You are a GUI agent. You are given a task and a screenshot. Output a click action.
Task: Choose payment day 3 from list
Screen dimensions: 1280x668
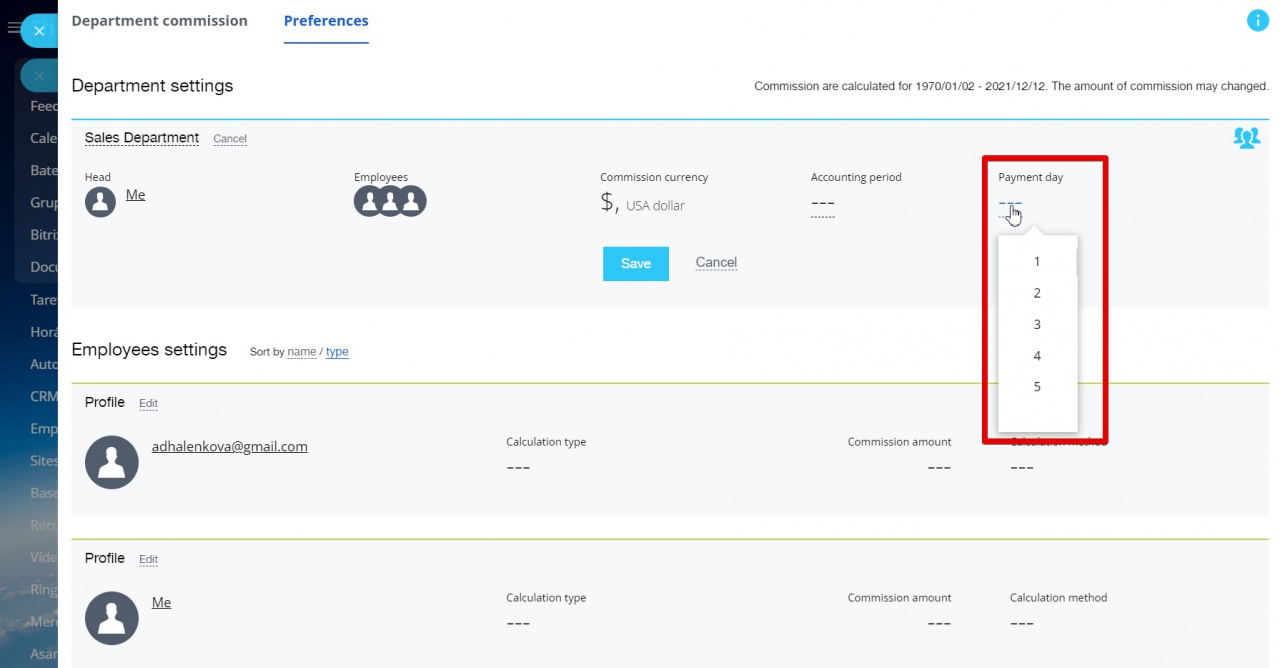pyautogui.click(x=1037, y=325)
